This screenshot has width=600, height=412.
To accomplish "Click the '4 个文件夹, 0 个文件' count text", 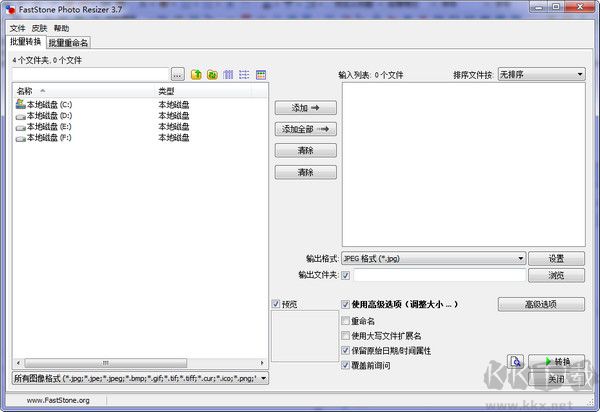I will (47, 60).
